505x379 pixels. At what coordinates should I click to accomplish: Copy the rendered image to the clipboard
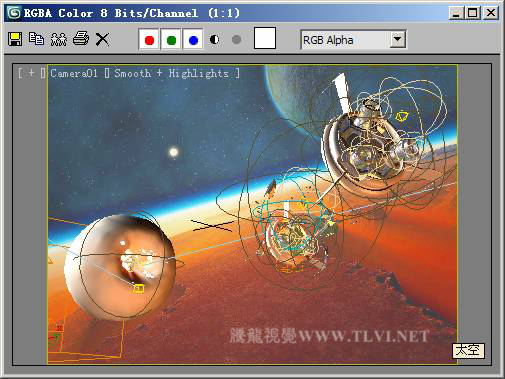pyautogui.click(x=36, y=39)
